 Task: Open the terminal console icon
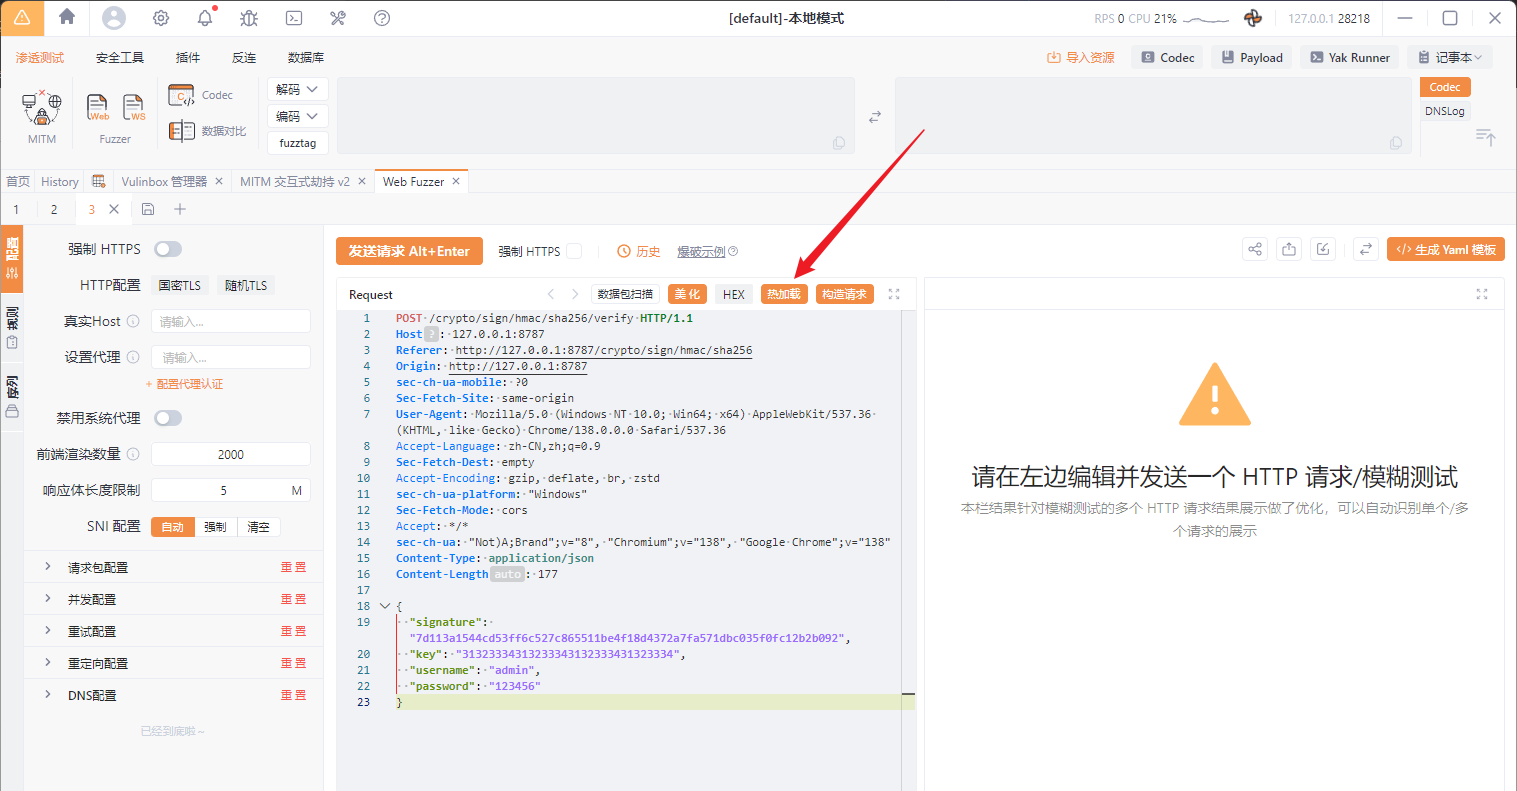294,18
